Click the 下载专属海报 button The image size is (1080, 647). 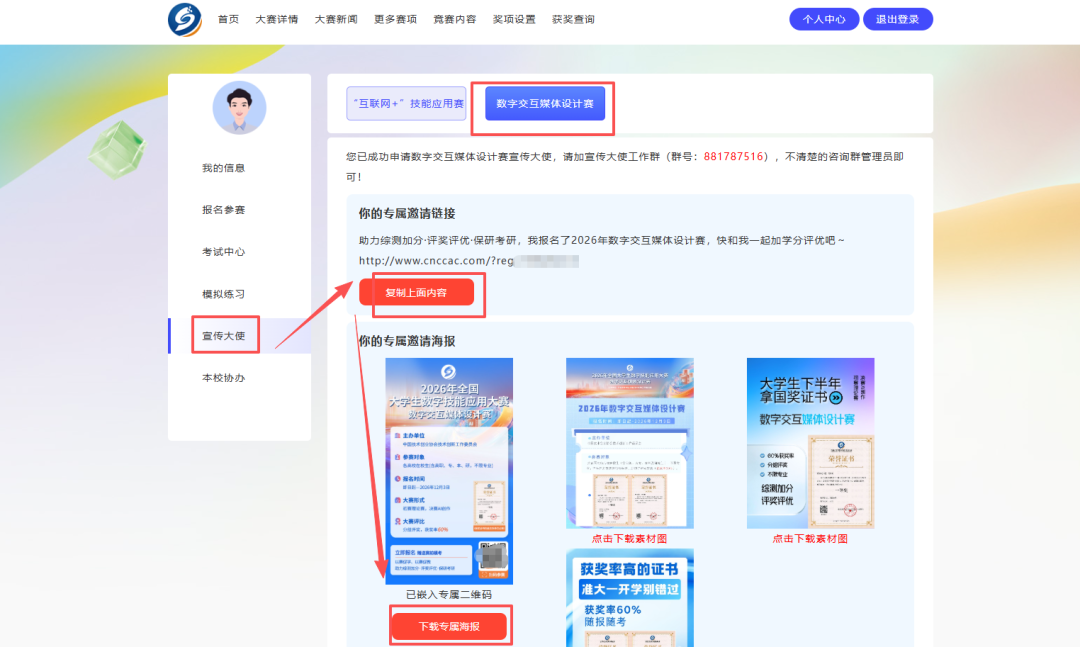click(449, 626)
